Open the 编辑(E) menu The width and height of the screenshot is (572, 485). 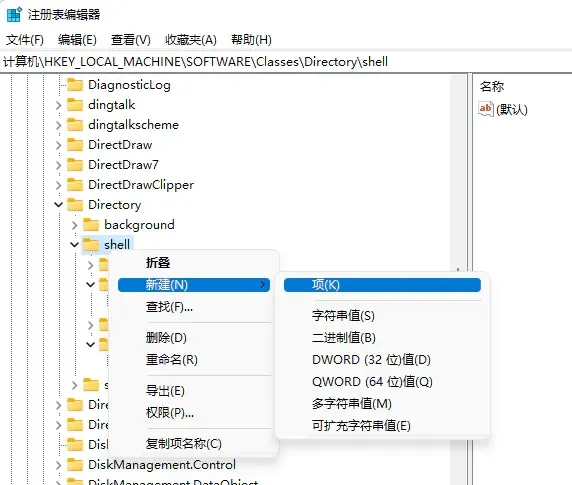click(x=77, y=40)
